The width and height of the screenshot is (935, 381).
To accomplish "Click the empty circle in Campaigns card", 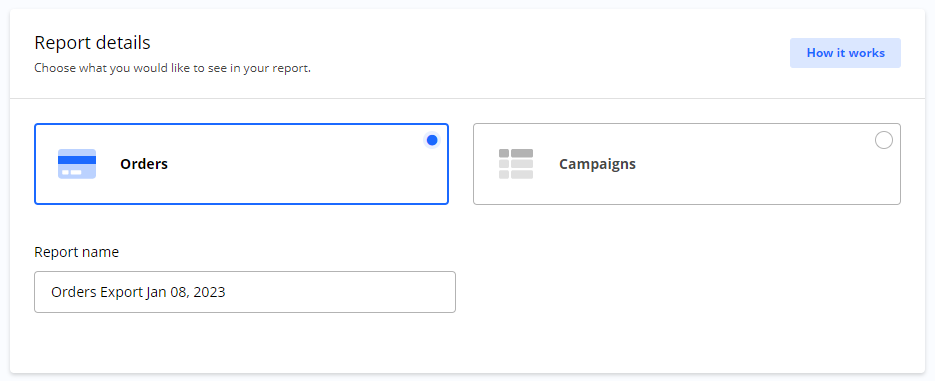I will [x=884, y=140].
